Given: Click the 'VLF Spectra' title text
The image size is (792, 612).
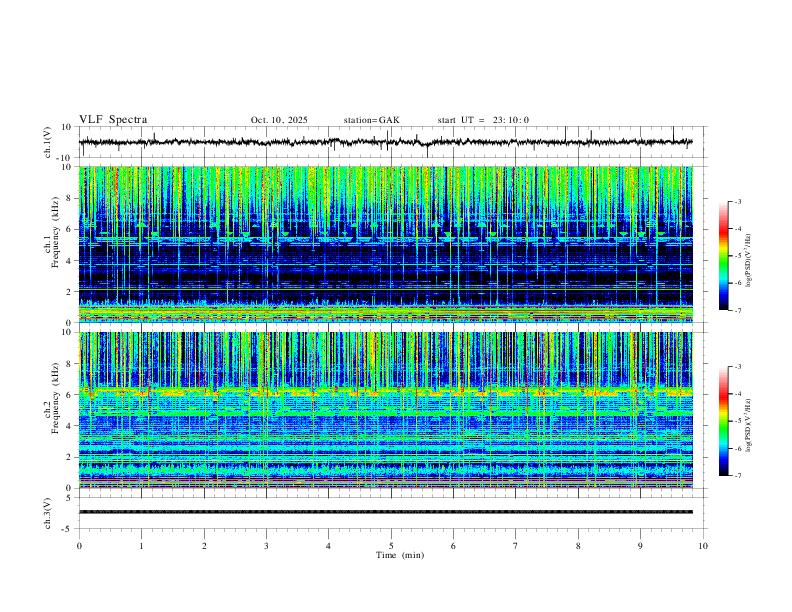Looking at the screenshot, I should pos(113,120).
